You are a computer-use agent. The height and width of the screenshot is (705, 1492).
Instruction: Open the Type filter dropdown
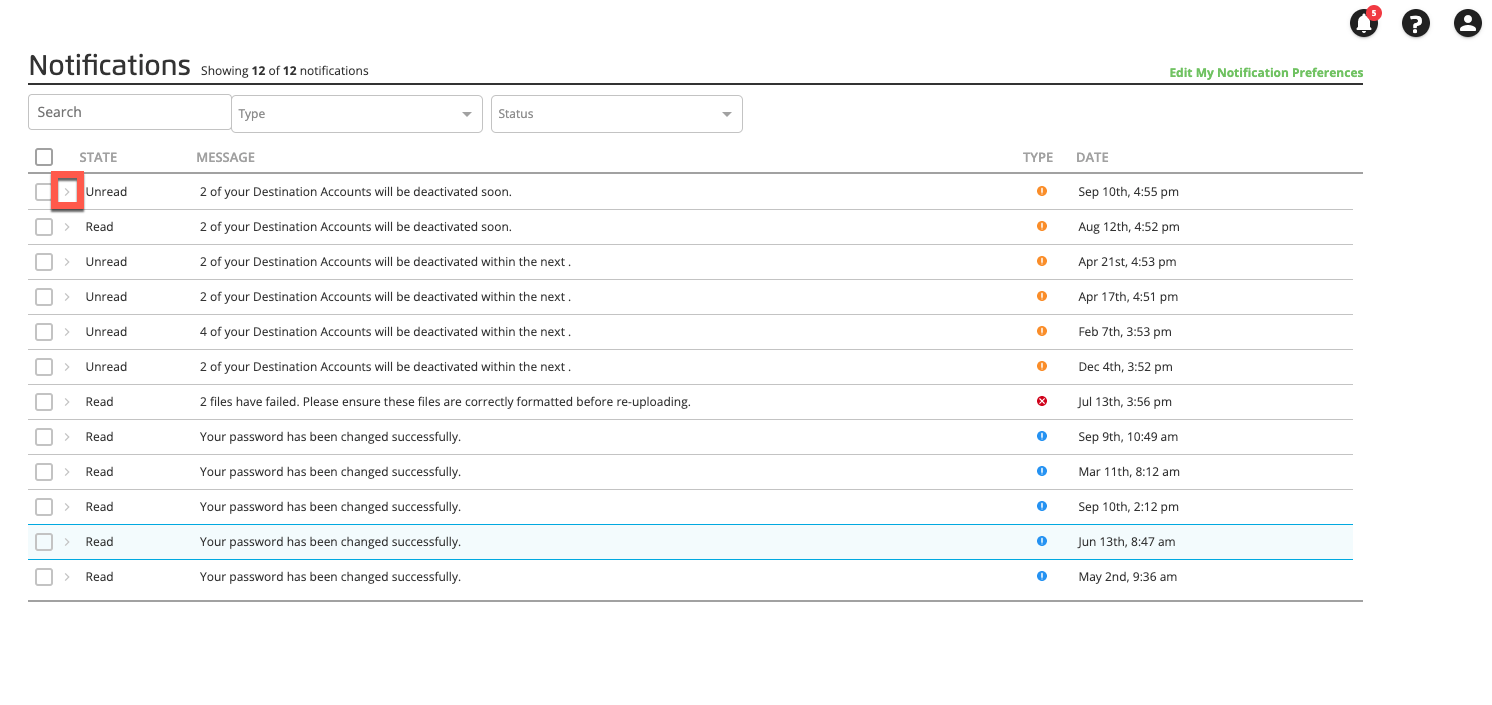(x=357, y=114)
